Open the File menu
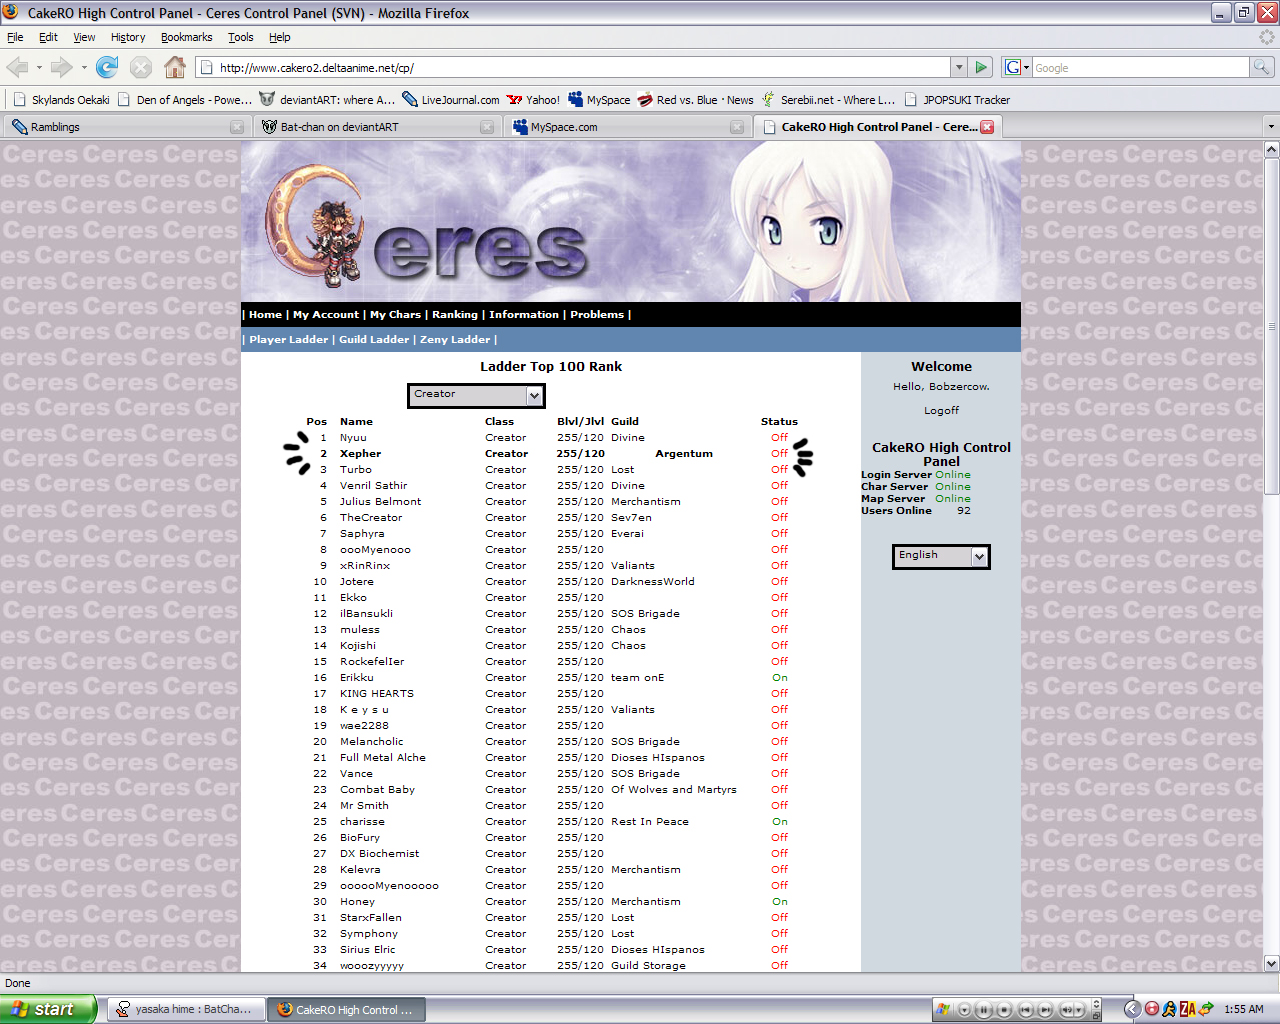1280x1024 pixels. click(15, 37)
